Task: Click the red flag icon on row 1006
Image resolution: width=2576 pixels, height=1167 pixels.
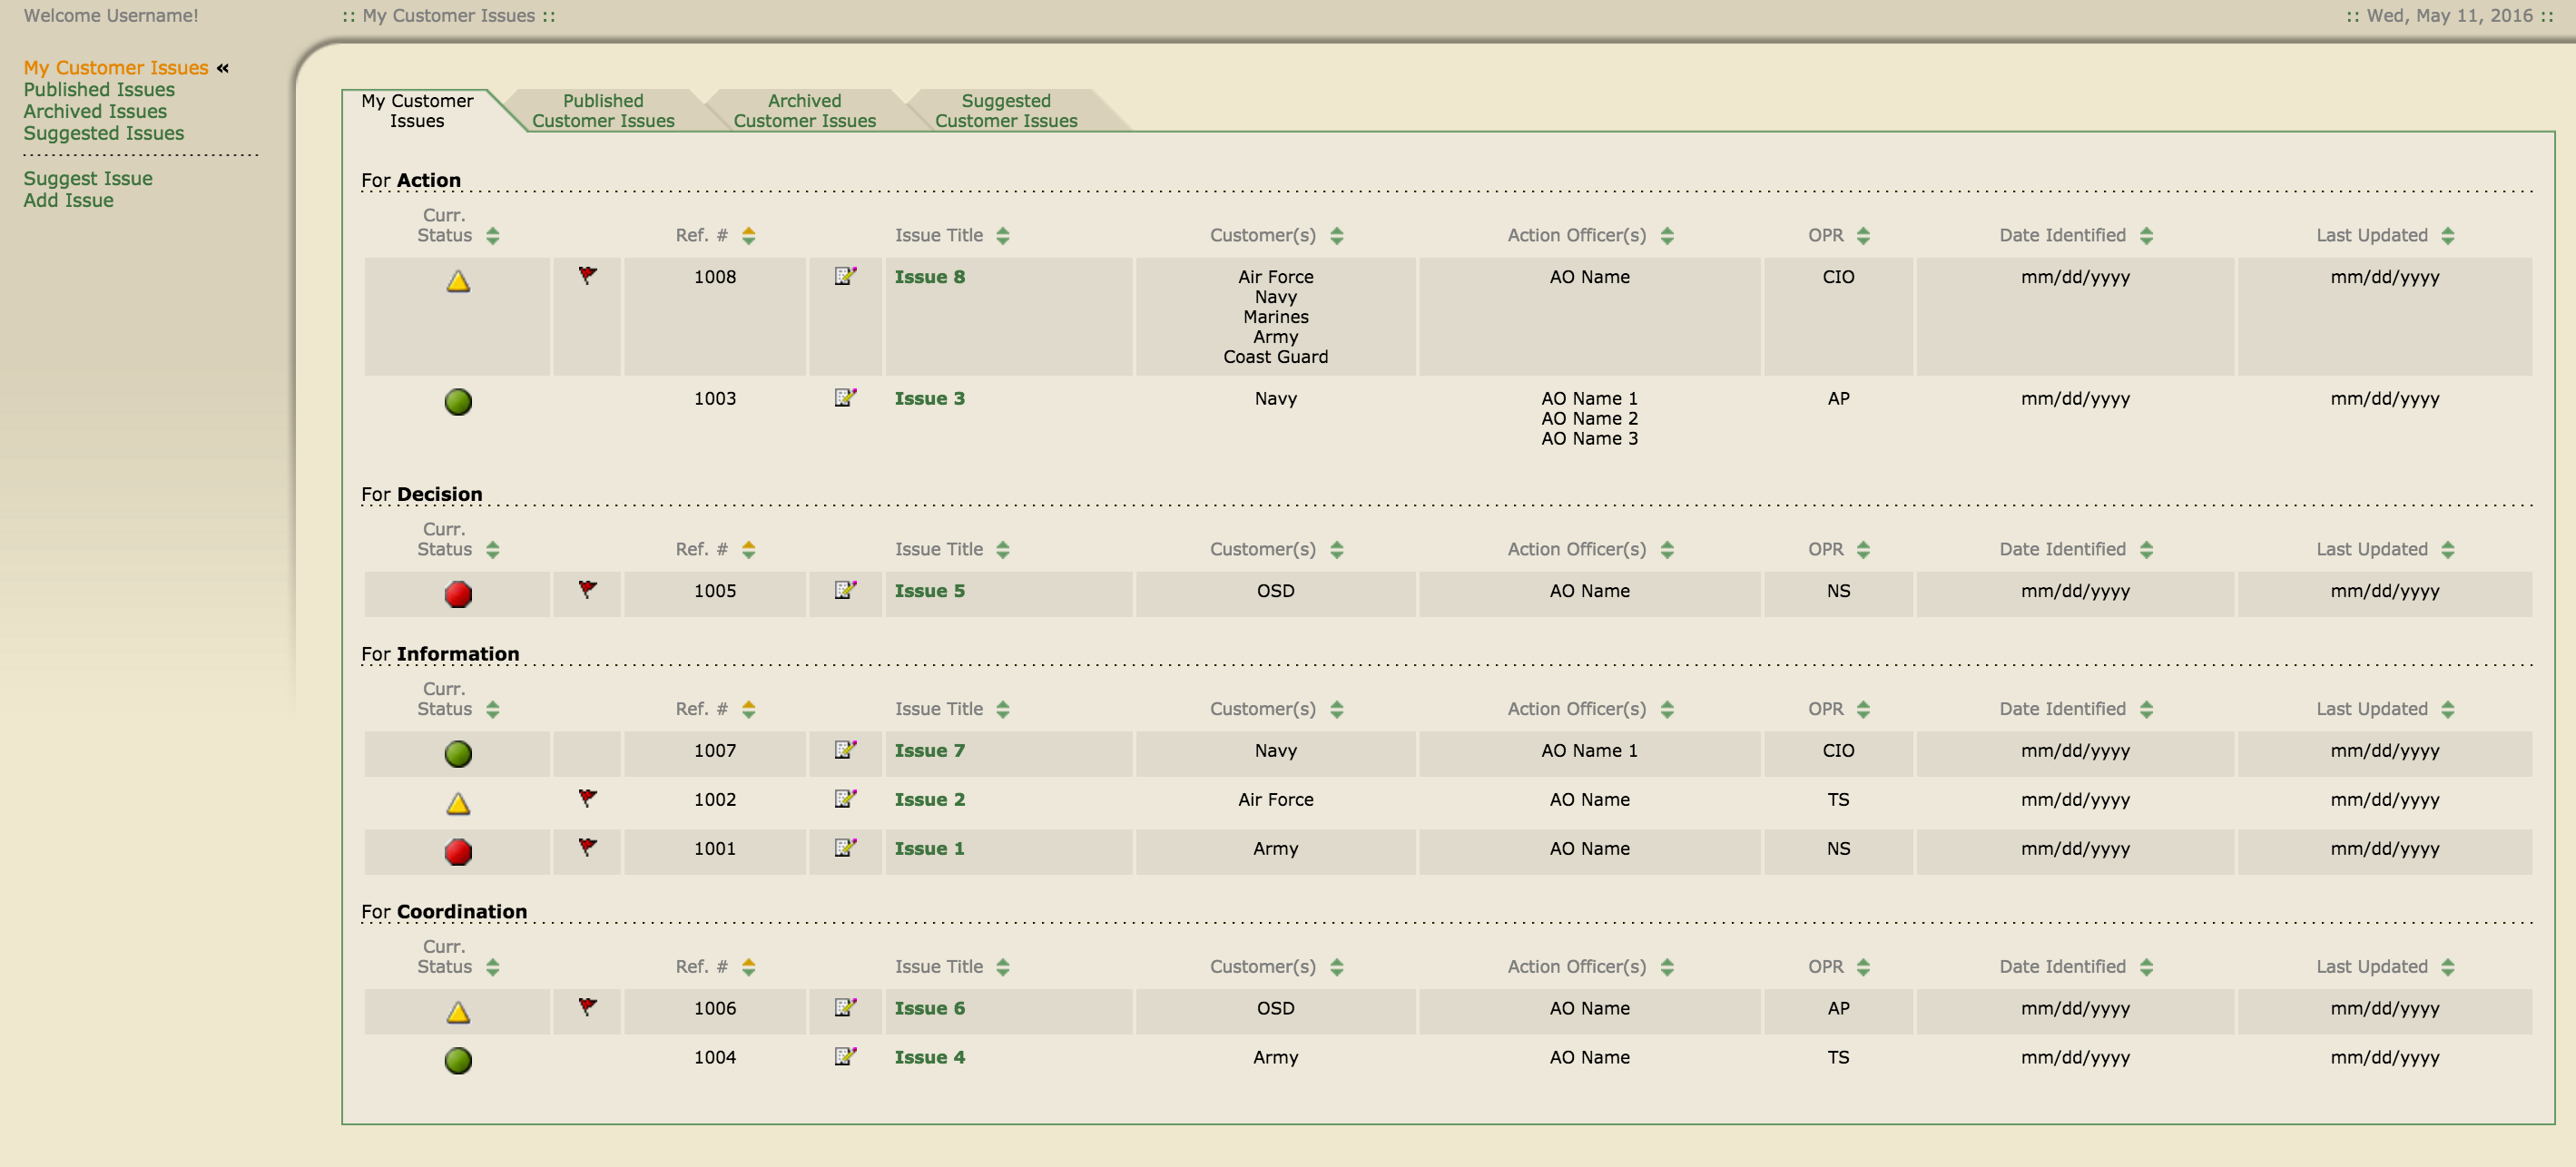Action: 587,1006
